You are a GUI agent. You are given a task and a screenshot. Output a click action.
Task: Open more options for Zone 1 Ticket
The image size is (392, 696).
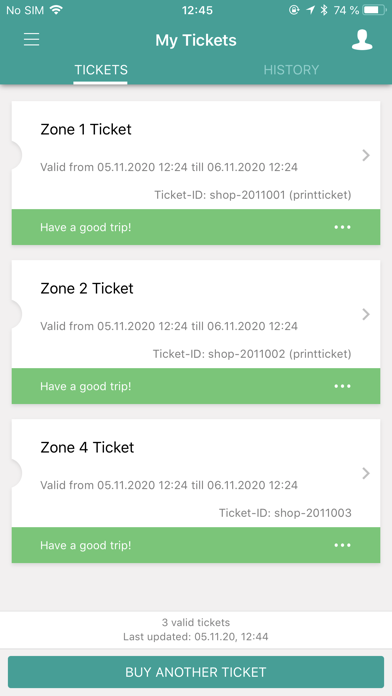point(342,227)
